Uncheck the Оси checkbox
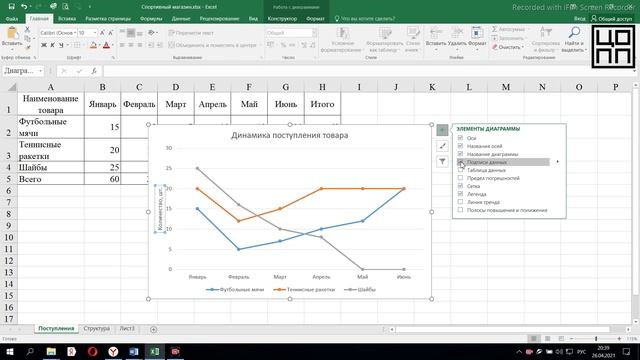This screenshot has width=640, height=360. (x=460, y=138)
